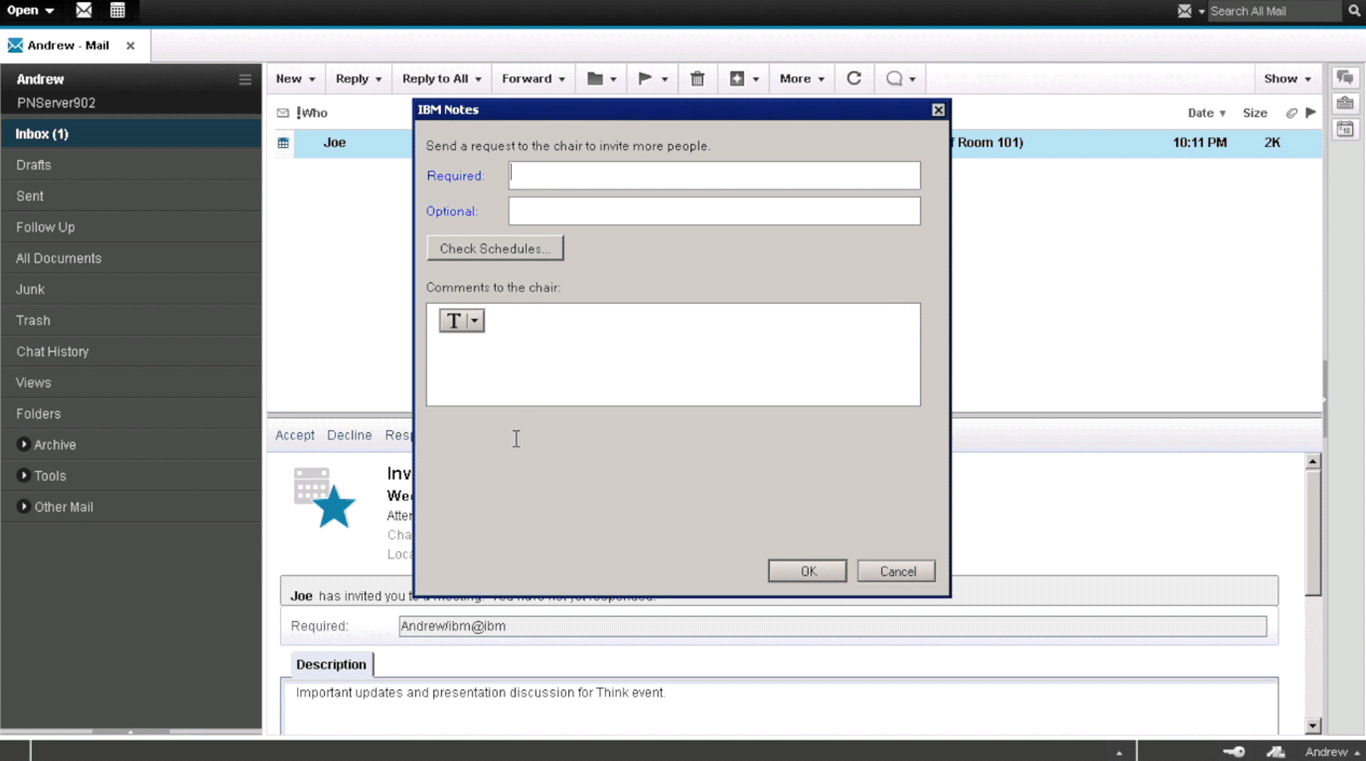This screenshot has height=761, width=1366.
Task: Open the day-at-a-glance calendar side icon
Action: [x=1345, y=129]
